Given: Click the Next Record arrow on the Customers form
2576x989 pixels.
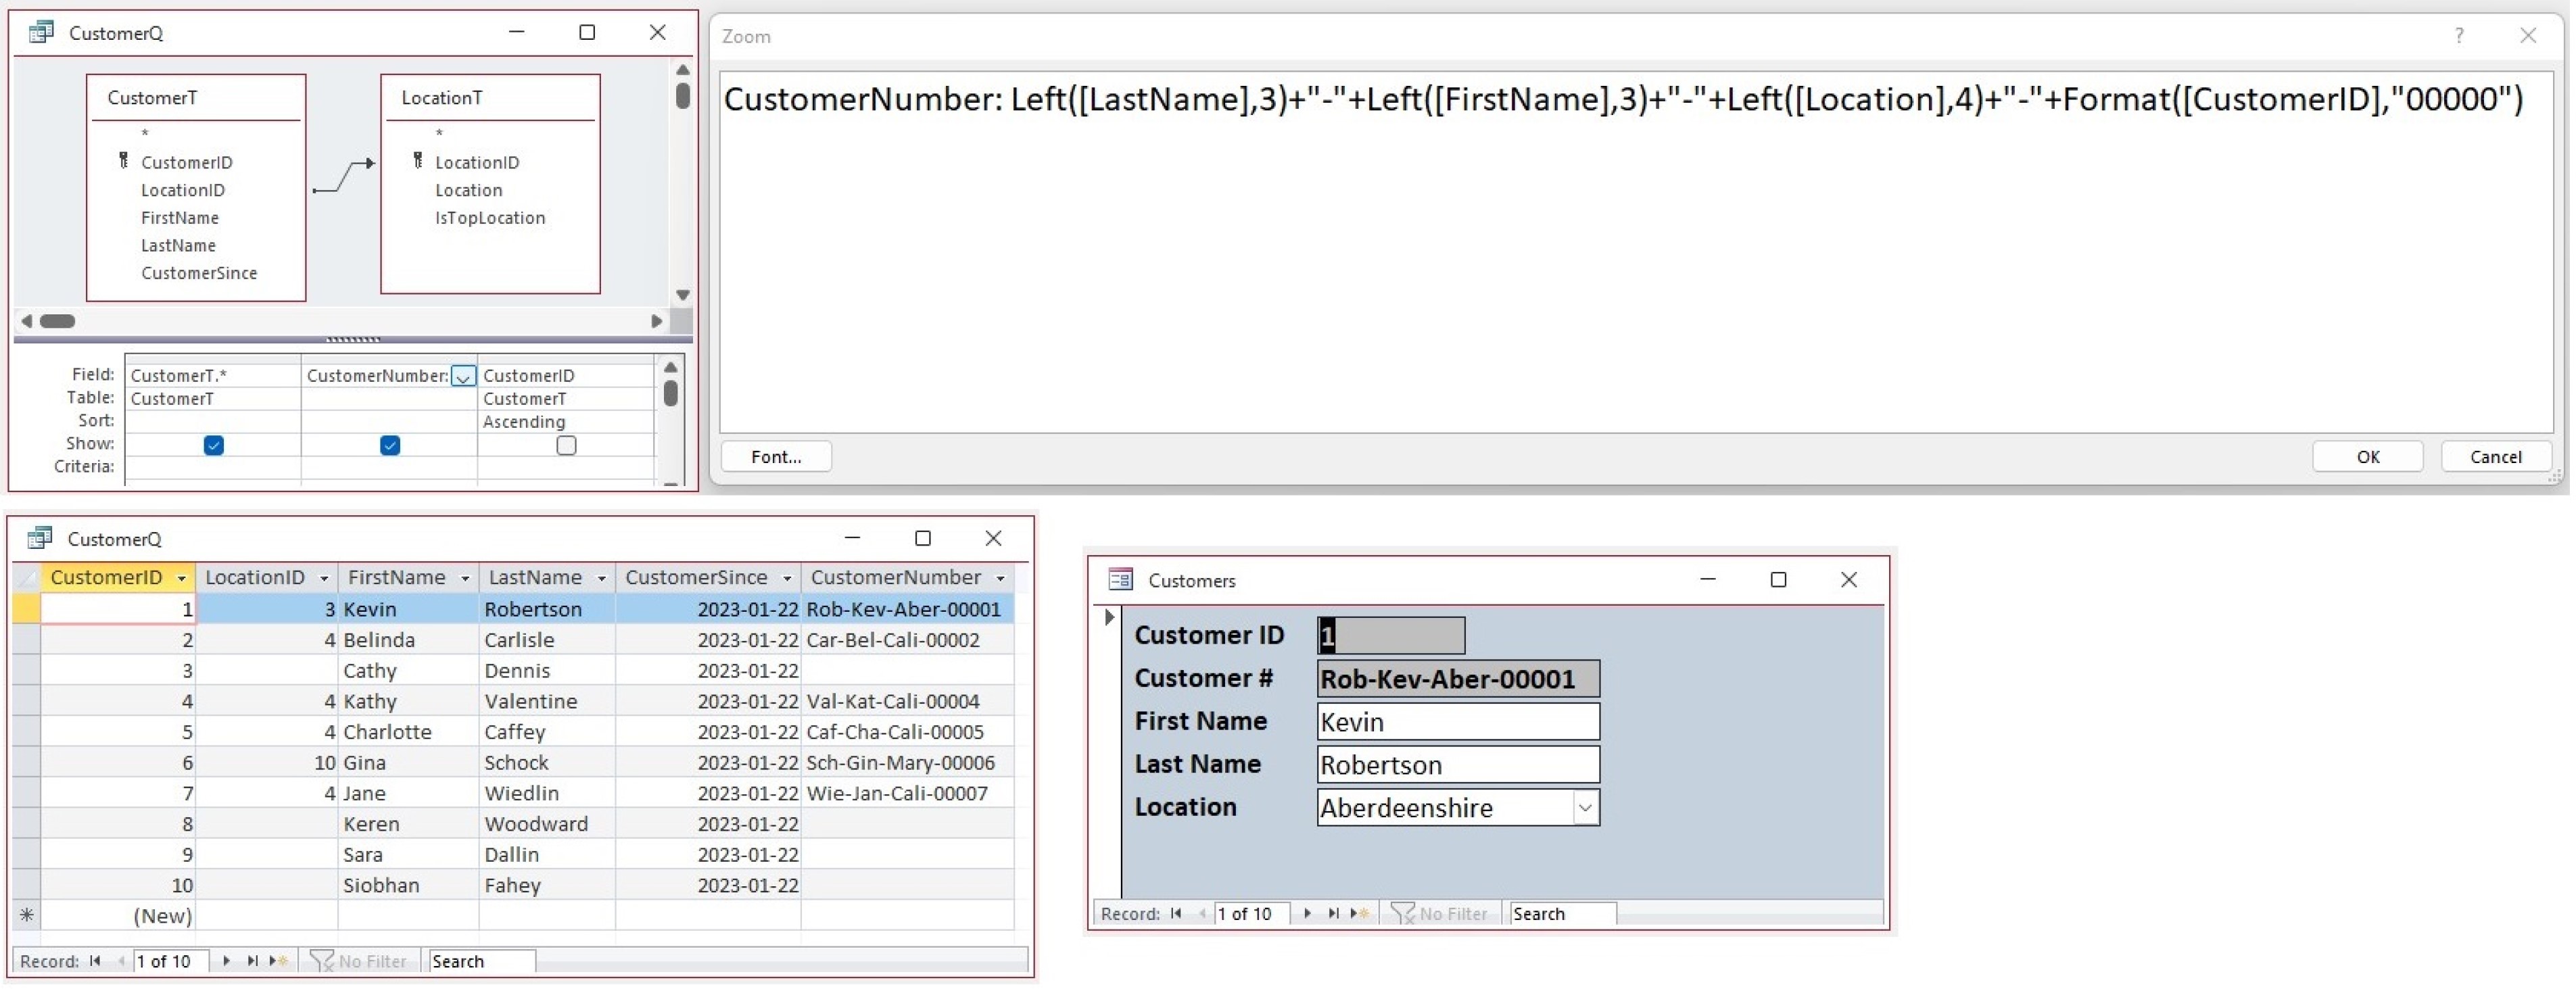Looking at the screenshot, I should (1308, 913).
